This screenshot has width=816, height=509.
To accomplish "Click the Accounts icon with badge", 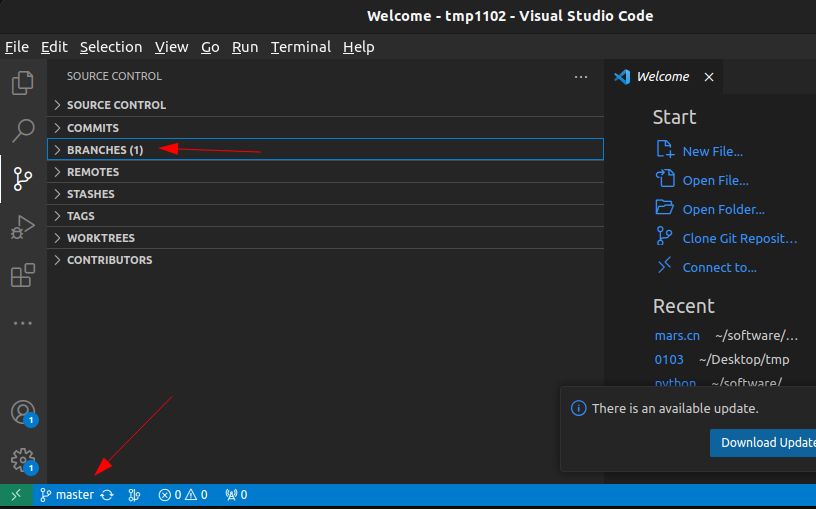I will click(22, 412).
